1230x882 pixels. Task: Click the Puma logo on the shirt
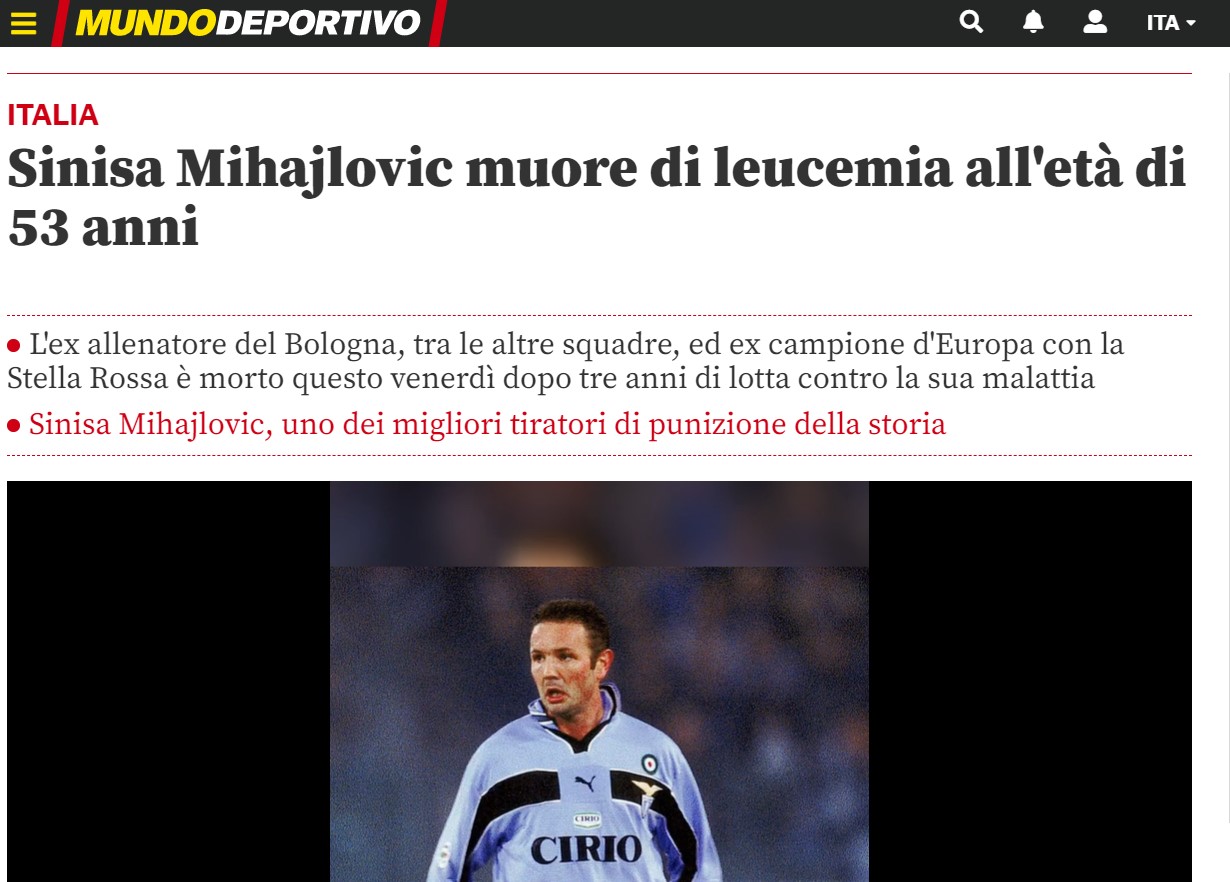(x=585, y=783)
